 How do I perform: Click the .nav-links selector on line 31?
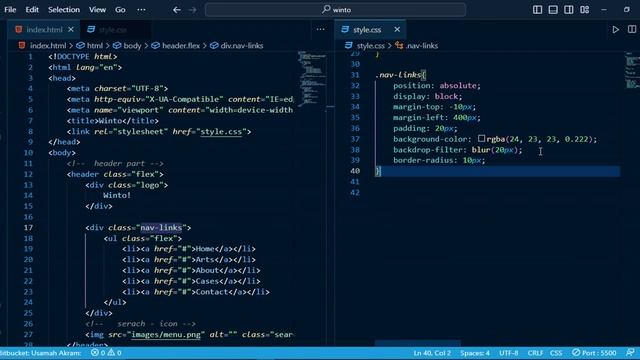[398, 75]
